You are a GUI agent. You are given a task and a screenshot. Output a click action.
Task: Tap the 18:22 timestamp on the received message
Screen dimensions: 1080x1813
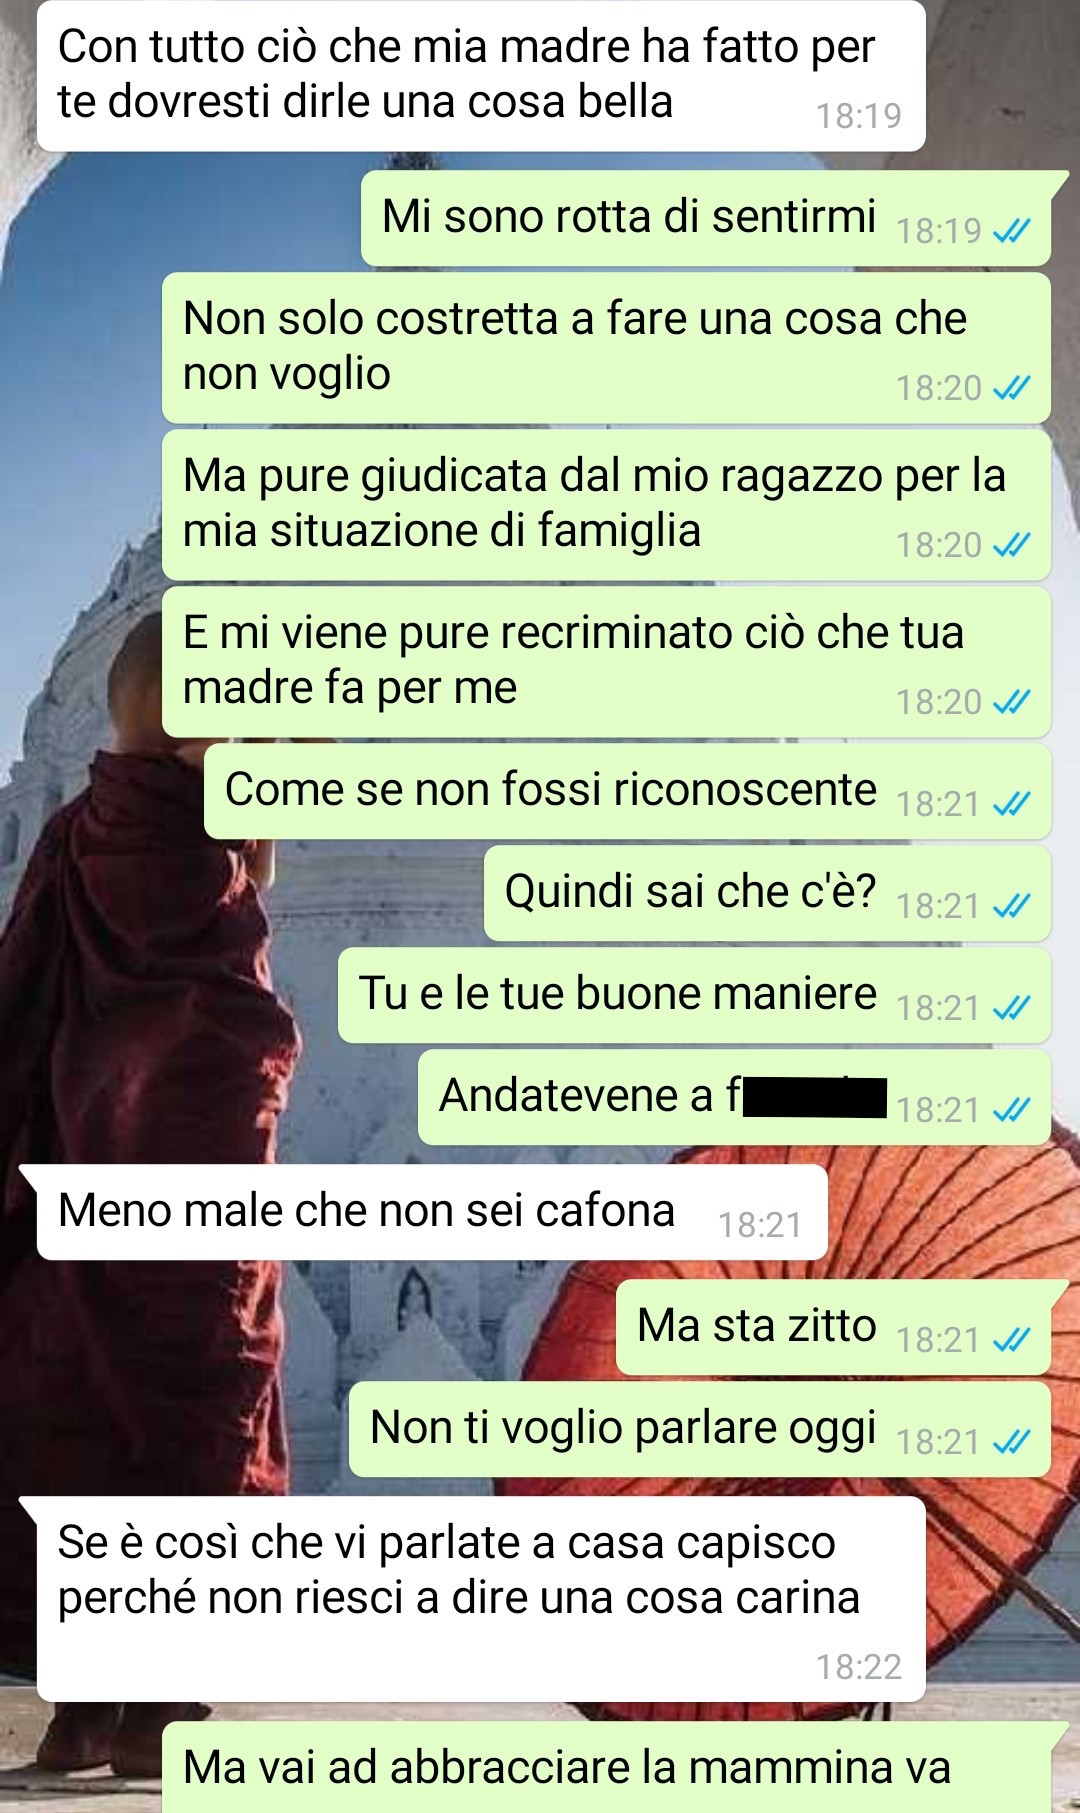point(858,1667)
